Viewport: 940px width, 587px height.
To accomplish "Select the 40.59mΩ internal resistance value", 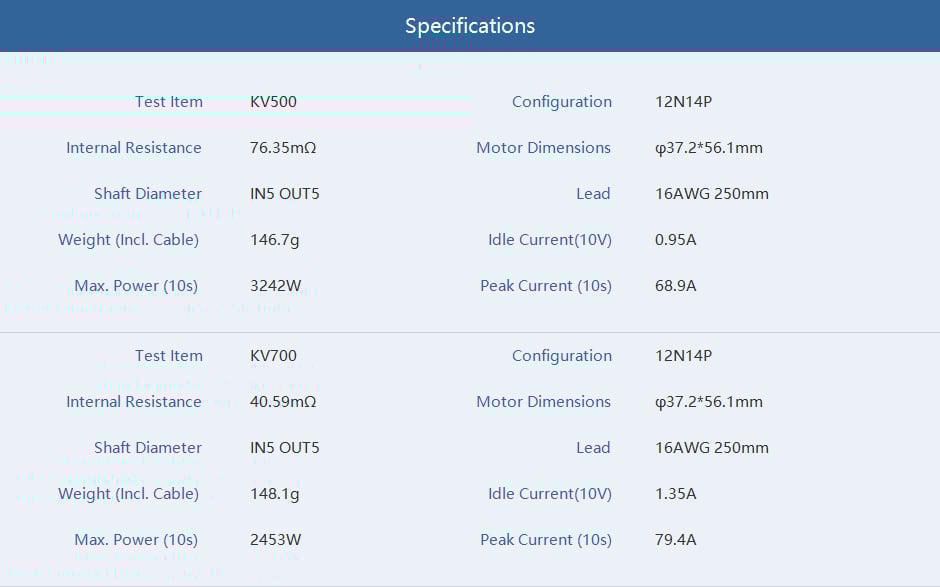I will click(x=283, y=402).
